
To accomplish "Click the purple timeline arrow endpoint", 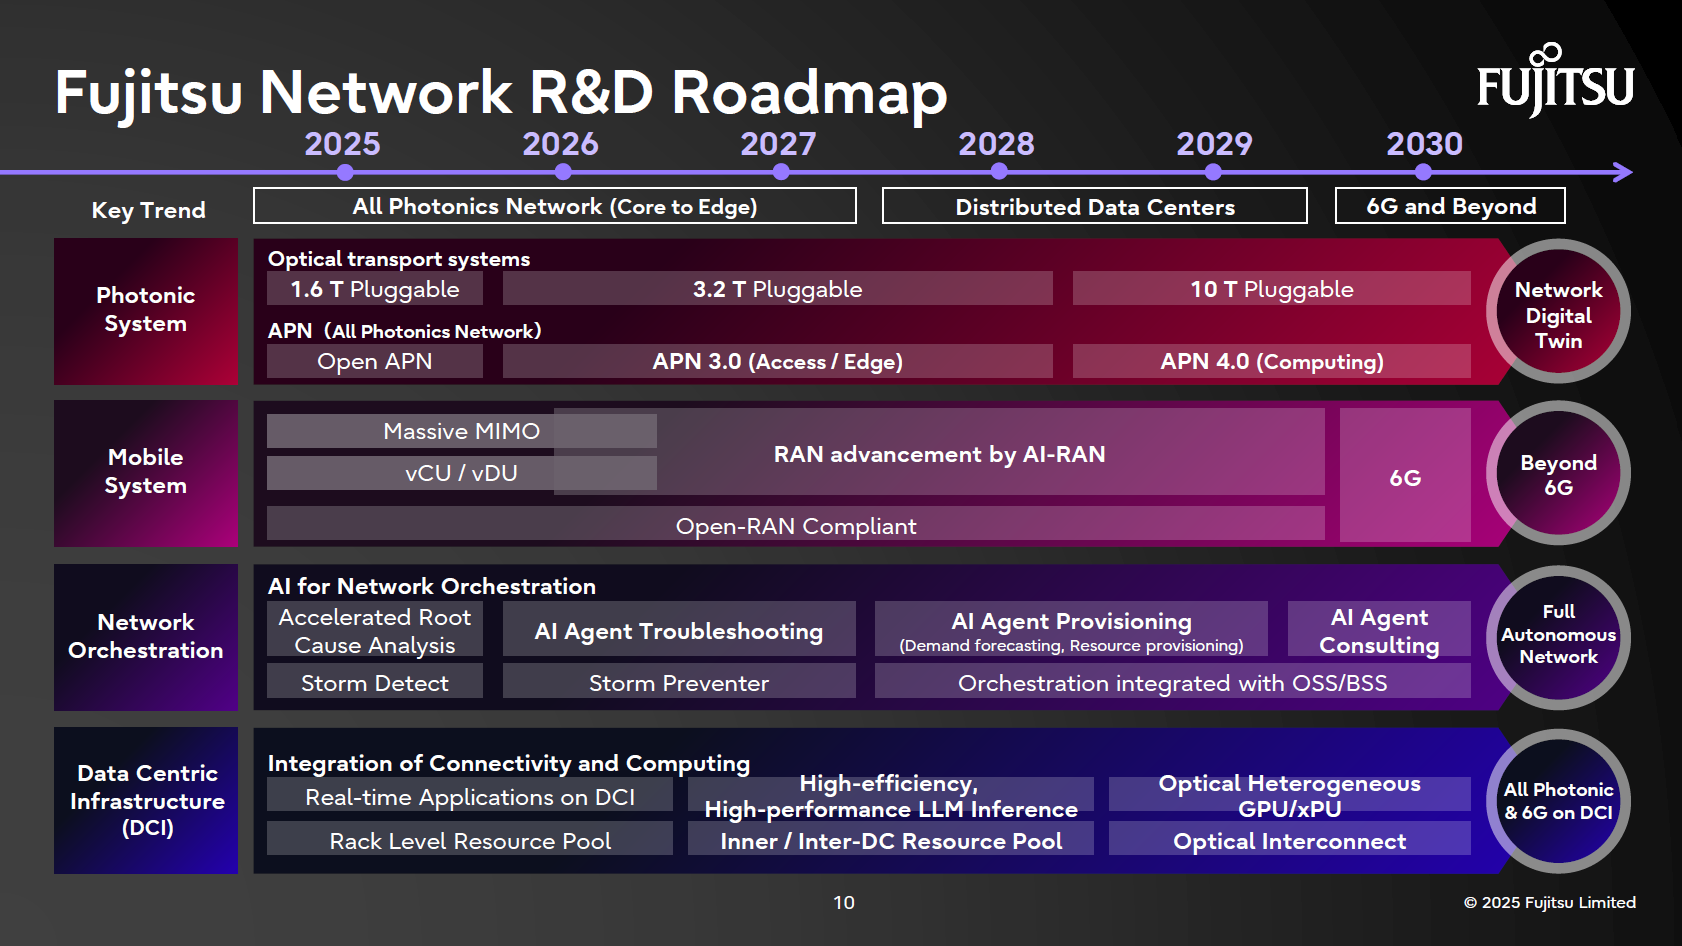I will pos(1622,172).
